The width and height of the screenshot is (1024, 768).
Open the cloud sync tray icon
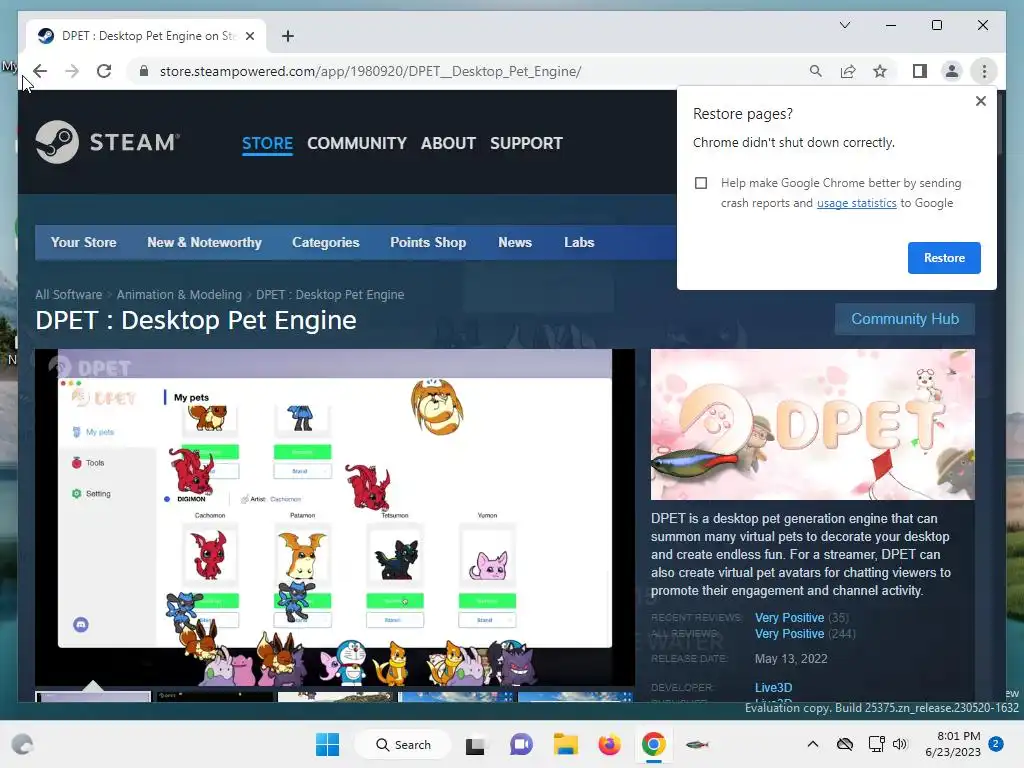pos(844,744)
